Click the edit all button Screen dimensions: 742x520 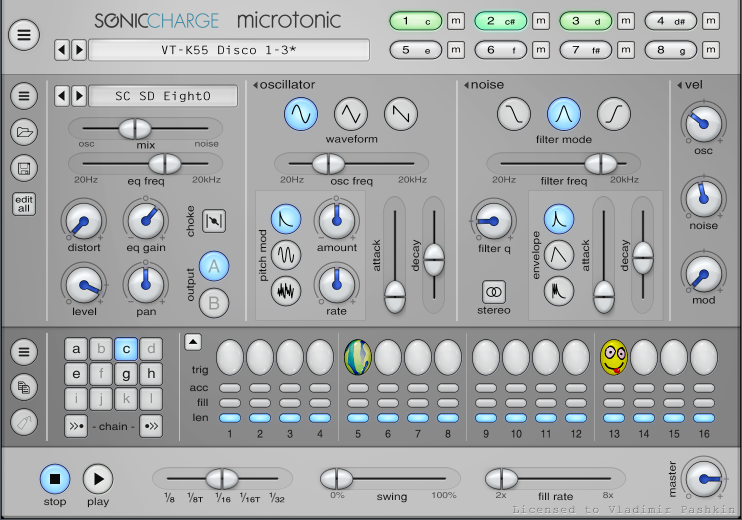pyautogui.click(x=24, y=204)
